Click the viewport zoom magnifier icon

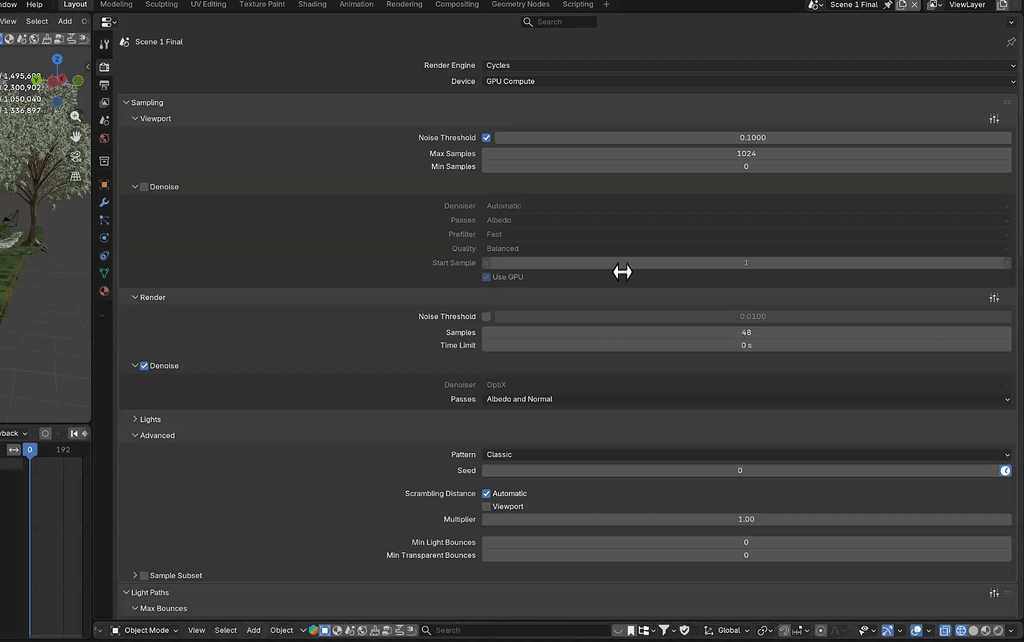coord(76,116)
